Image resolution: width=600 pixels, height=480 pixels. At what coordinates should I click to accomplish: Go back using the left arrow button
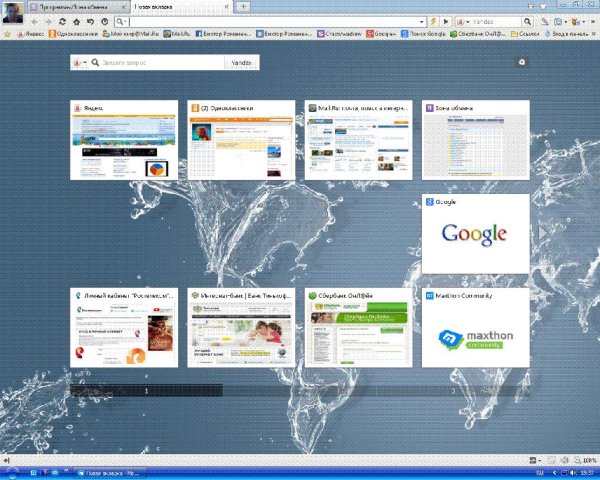coord(34,22)
